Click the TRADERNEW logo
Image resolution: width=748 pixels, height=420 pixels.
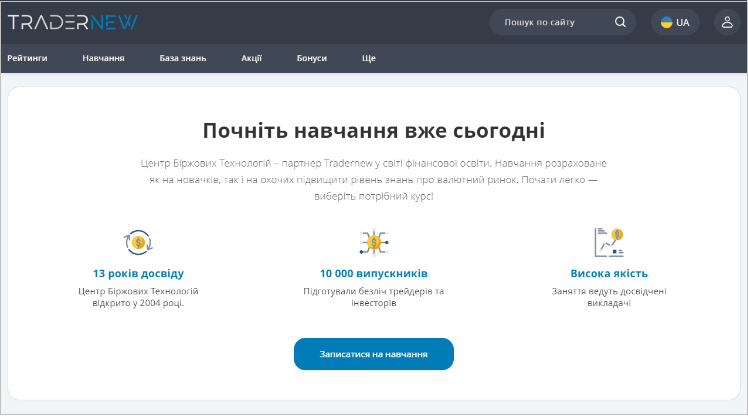[73, 22]
